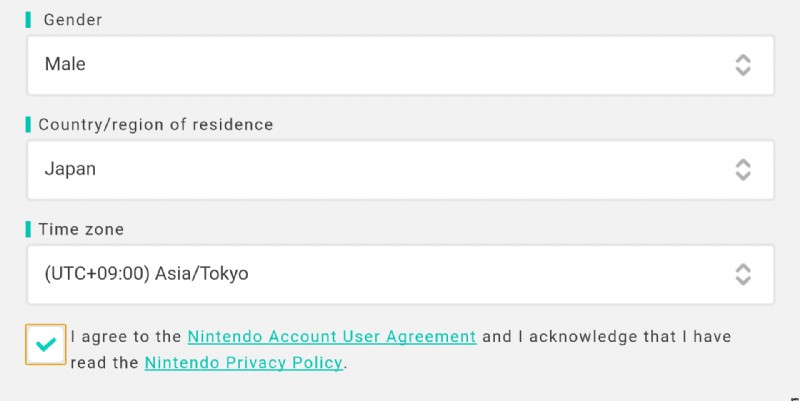Click the Time zone field label
This screenshot has height=401, width=800.
(81, 229)
